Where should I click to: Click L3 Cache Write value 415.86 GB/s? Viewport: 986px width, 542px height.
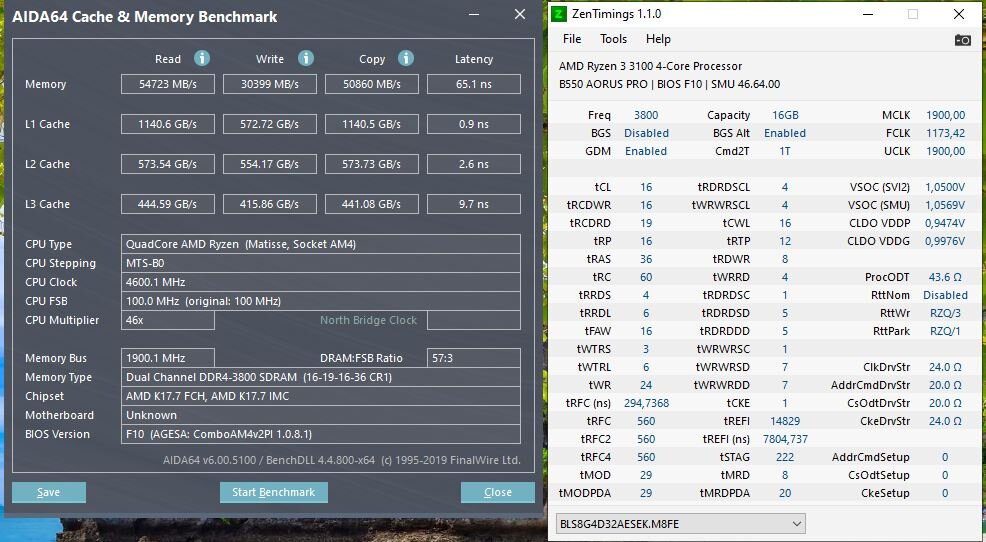coord(270,204)
